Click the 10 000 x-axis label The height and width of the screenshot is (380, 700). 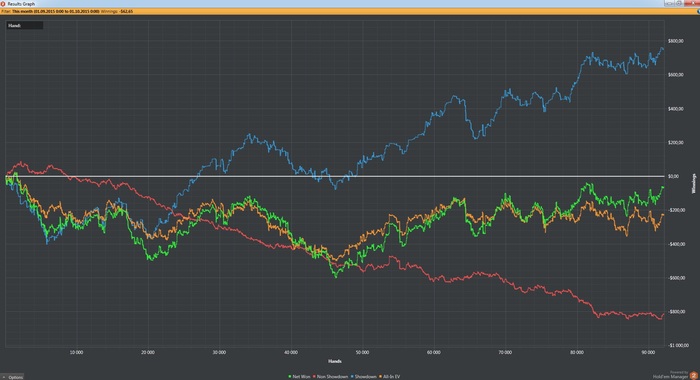(x=76, y=352)
